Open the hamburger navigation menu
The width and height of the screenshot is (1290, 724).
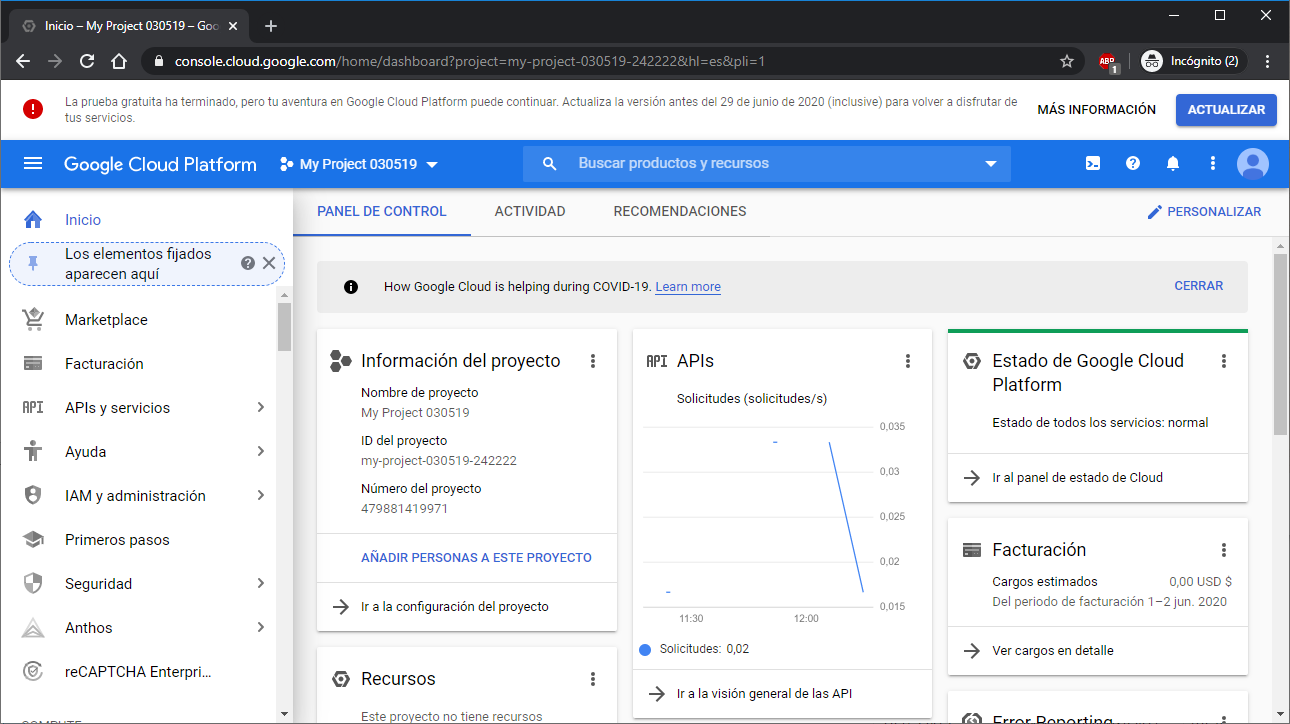[x=33, y=164]
